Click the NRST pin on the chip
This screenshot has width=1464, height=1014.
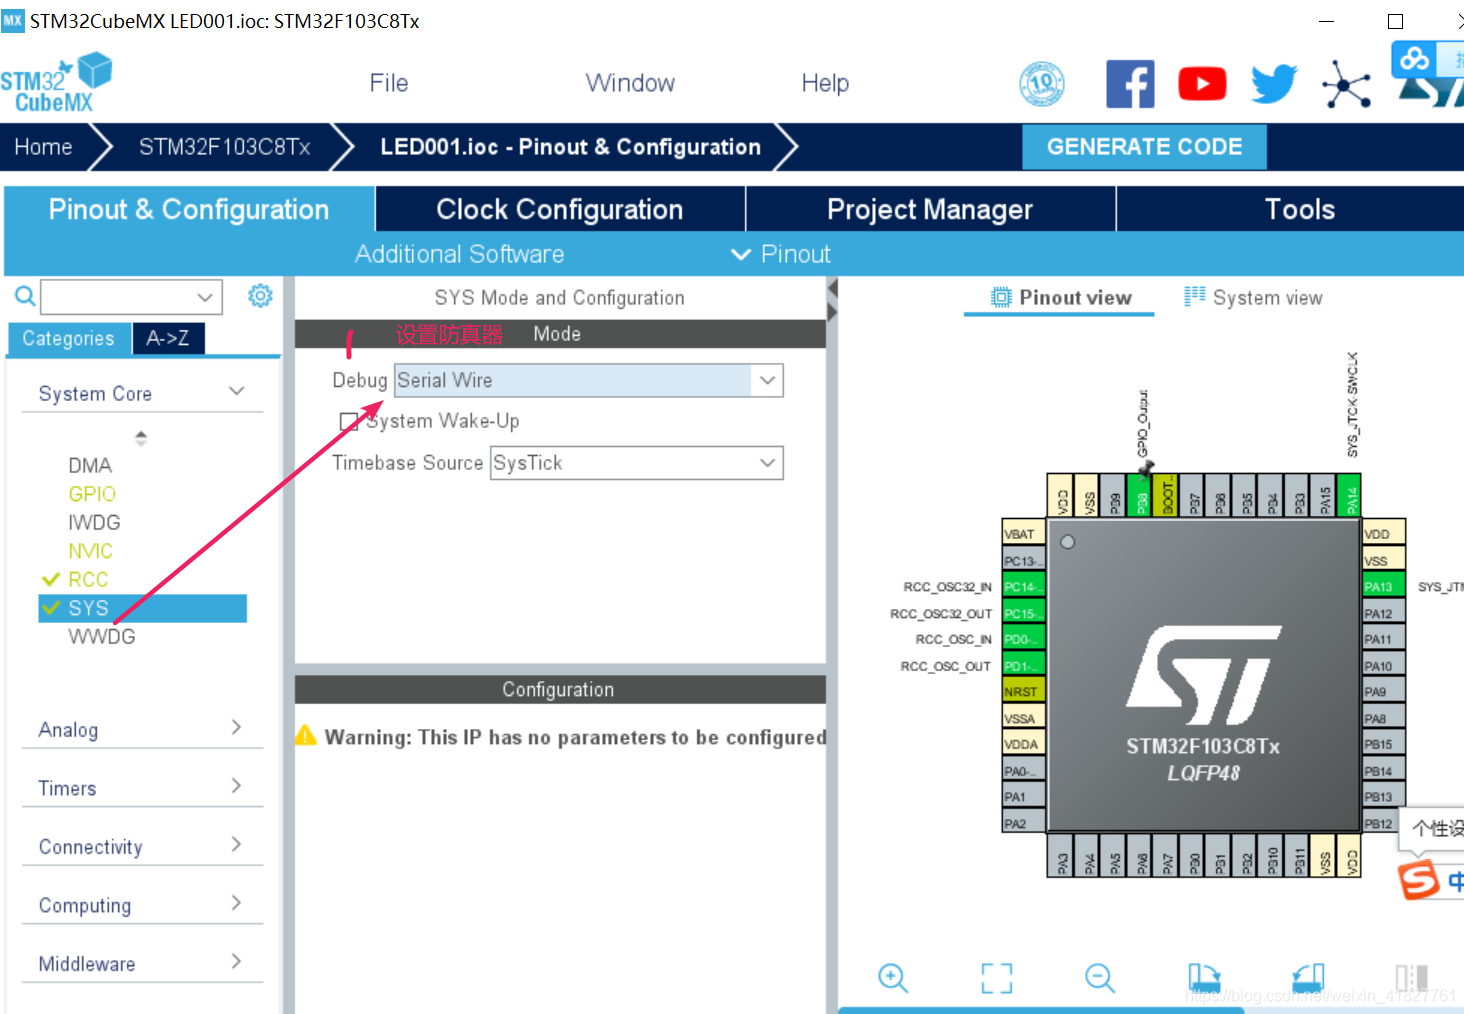tap(1023, 691)
